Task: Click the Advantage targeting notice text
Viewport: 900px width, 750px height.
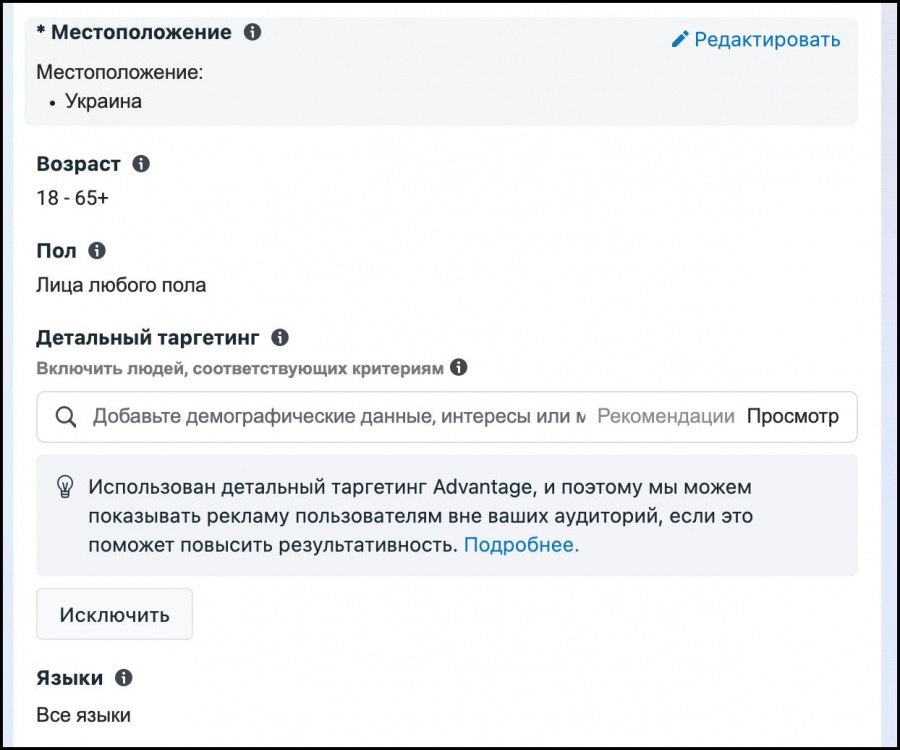Action: pos(420,516)
